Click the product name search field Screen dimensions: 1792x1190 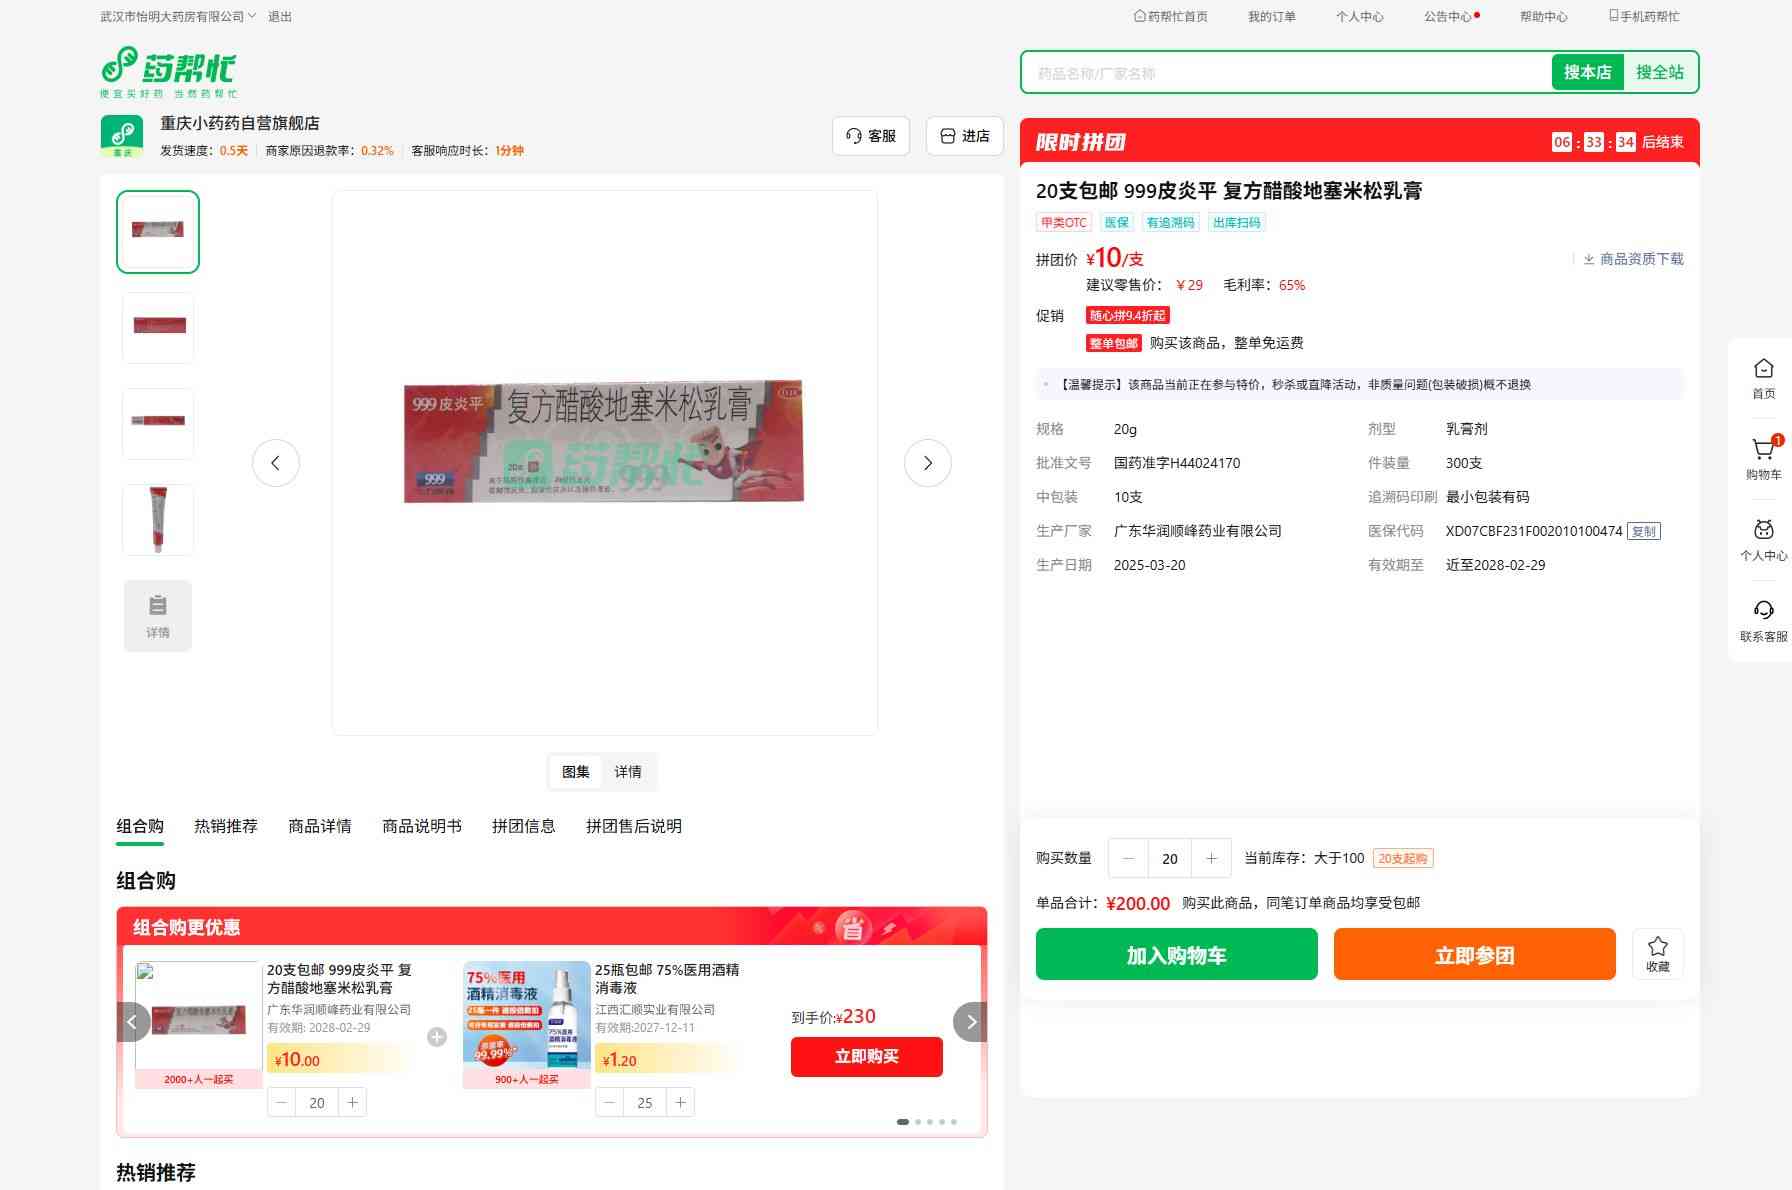1285,73
